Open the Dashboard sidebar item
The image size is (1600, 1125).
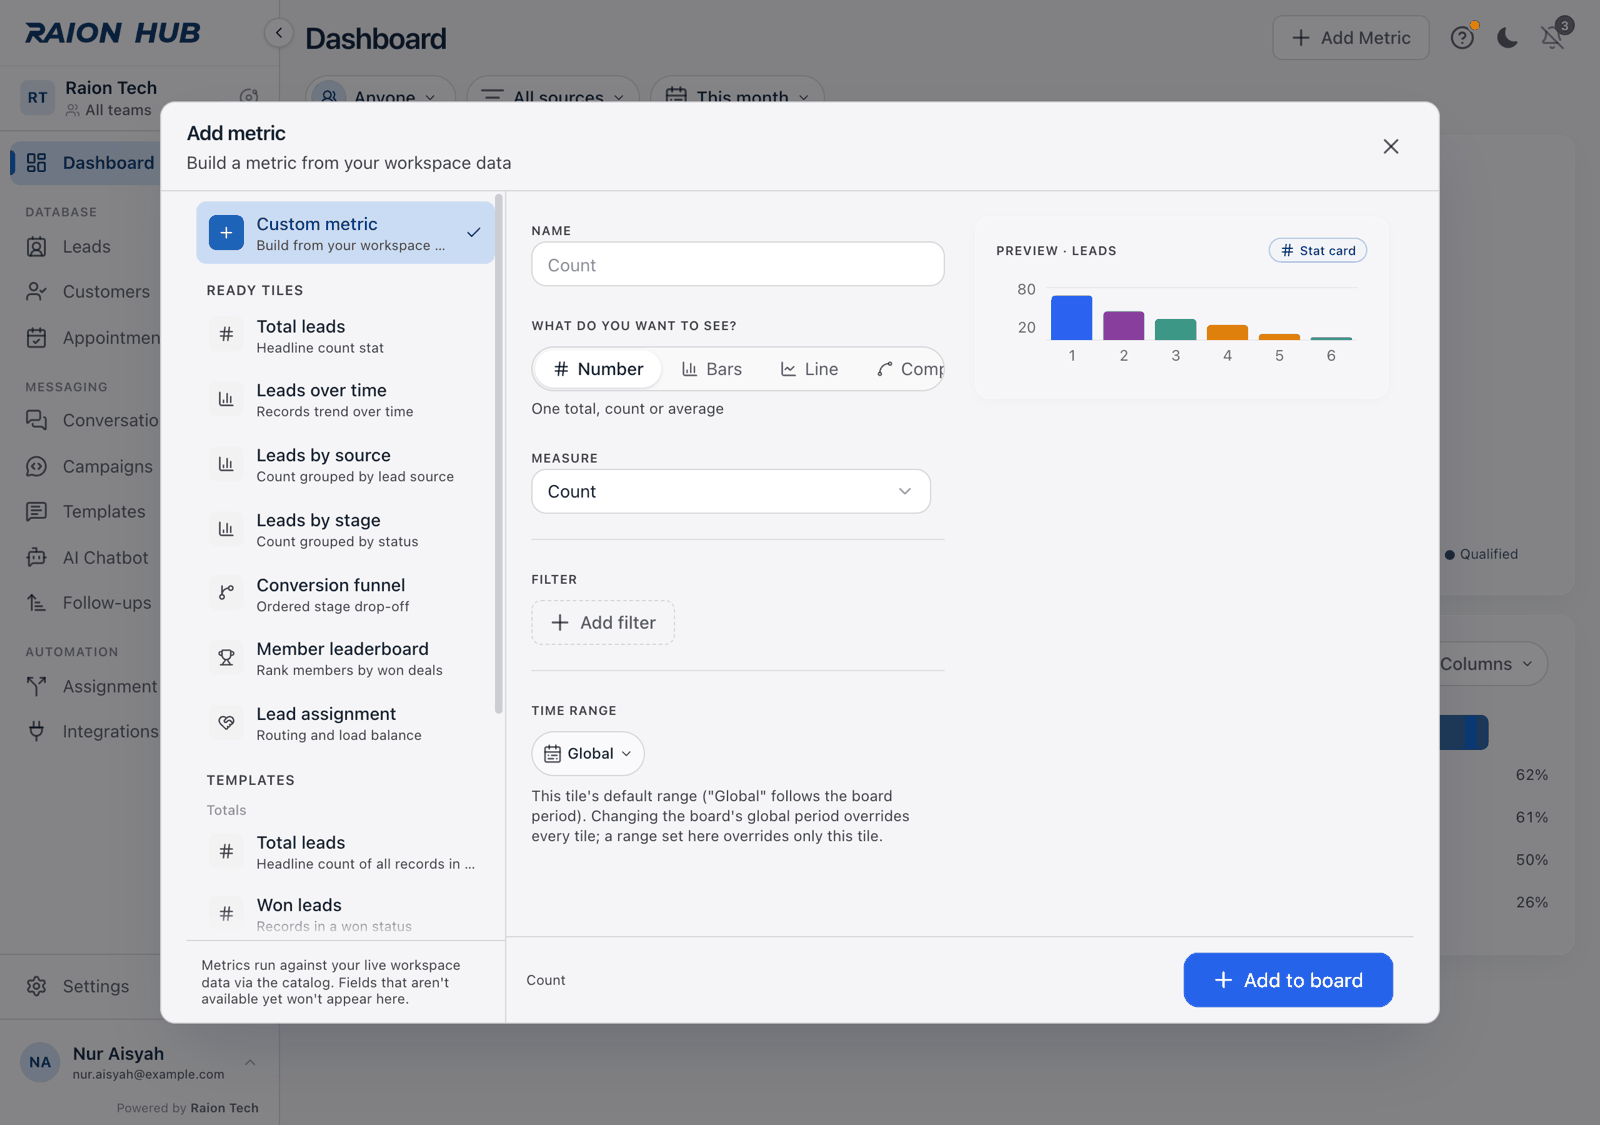(88, 163)
